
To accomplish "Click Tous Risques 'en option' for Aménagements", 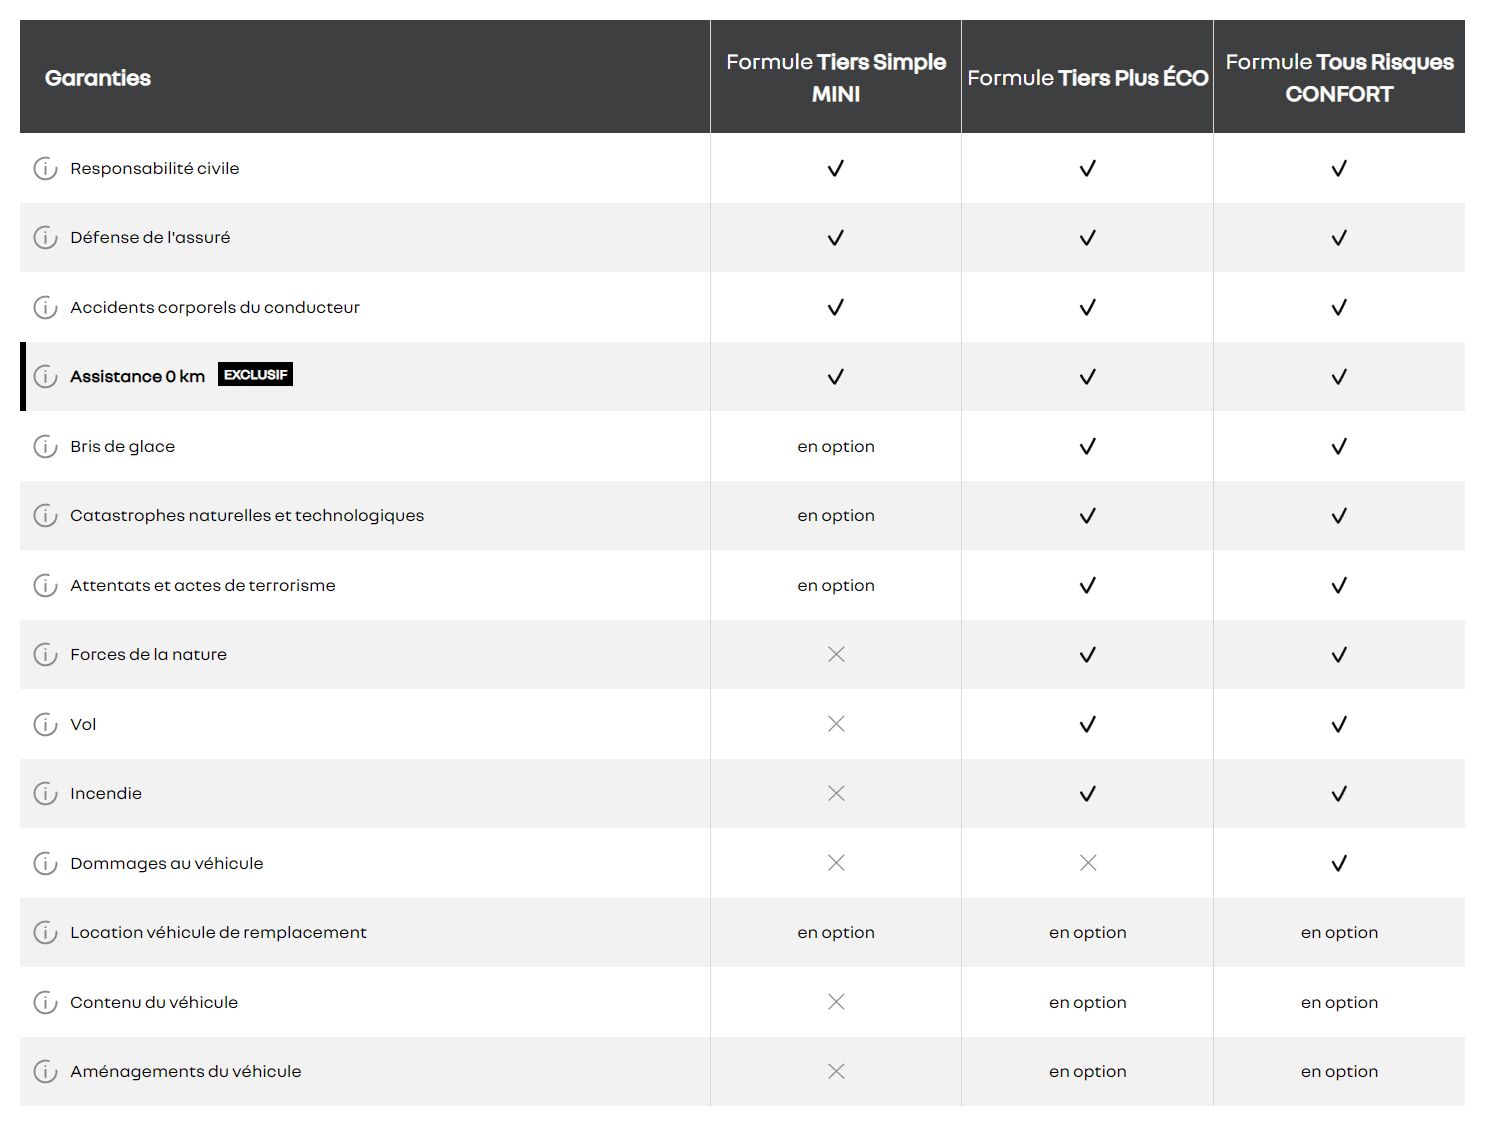I will pyautogui.click(x=1339, y=1071).
